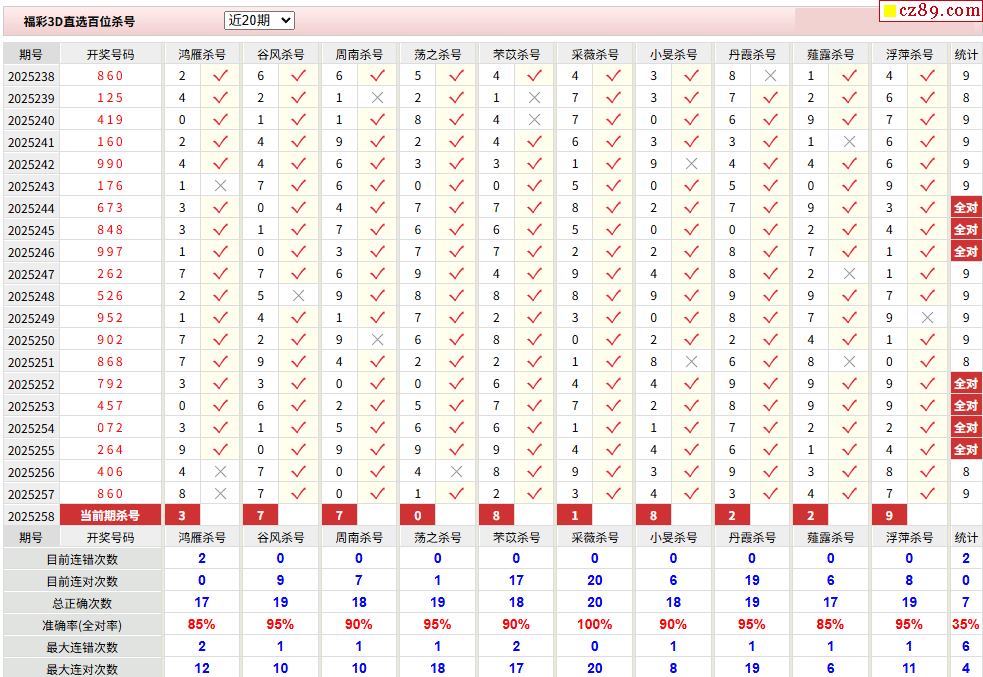This screenshot has height=677, width=983.
Task: Click the cross mark for 小旻杀号 in row 2025251
Action: [x=691, y=362]
